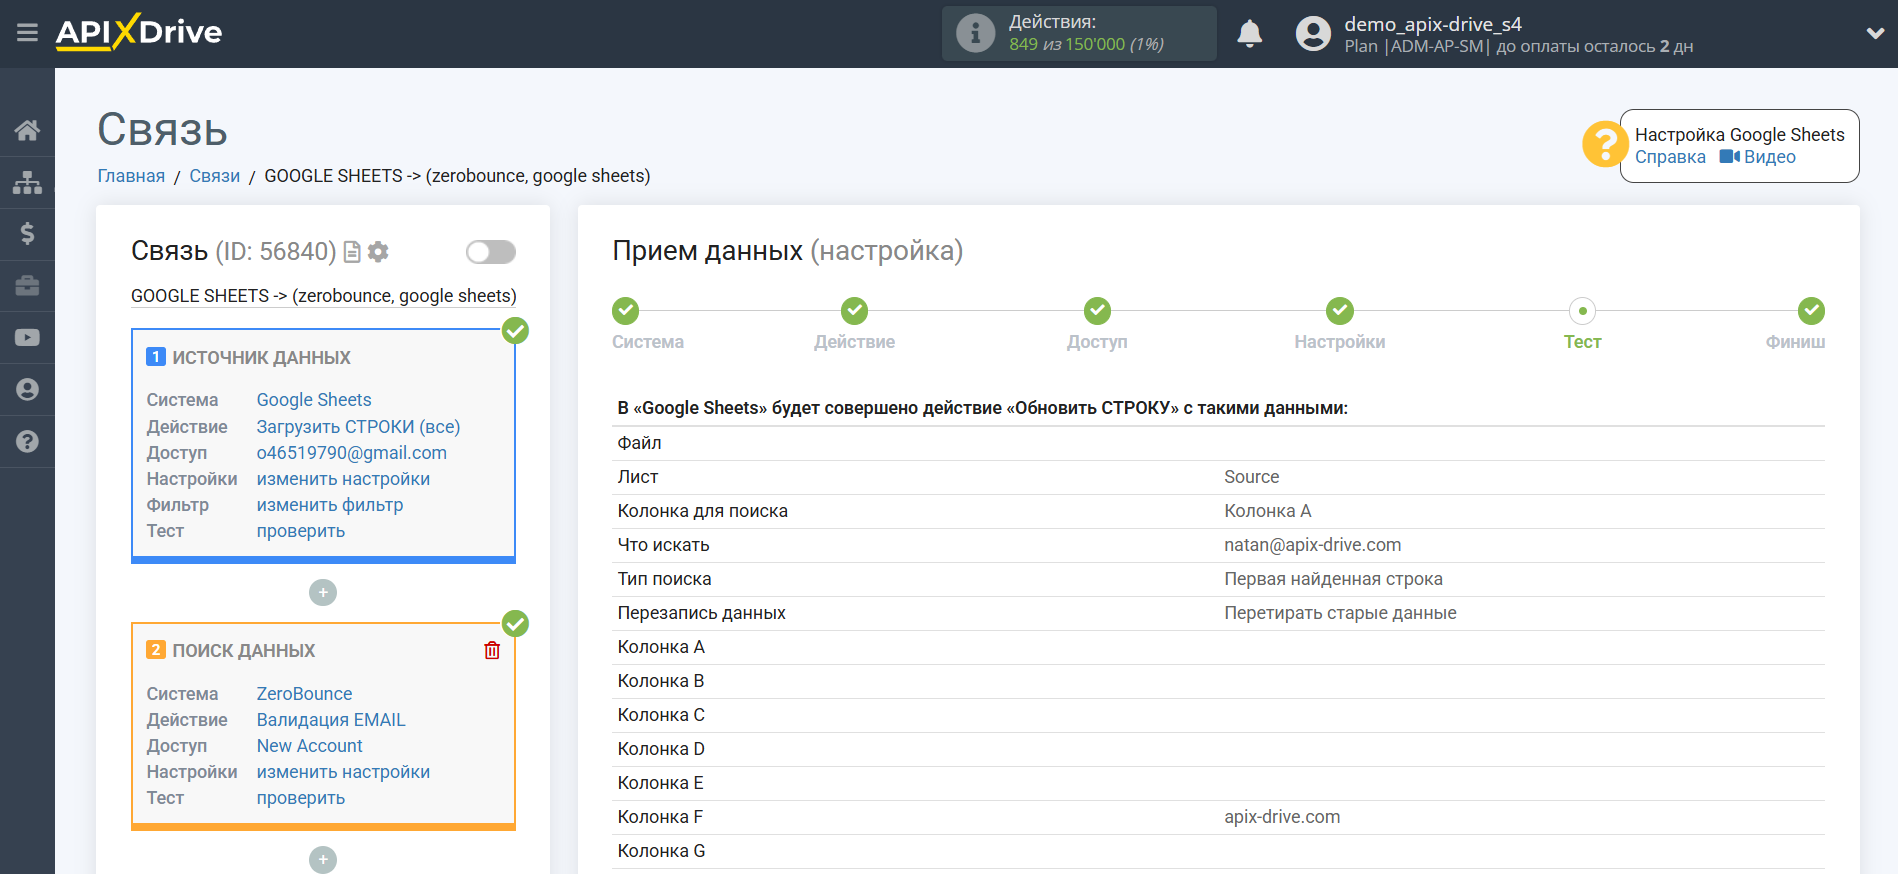1898x874 pixels.
Task: Open billing dollar icon in sidebar
Action: point(27,234)
